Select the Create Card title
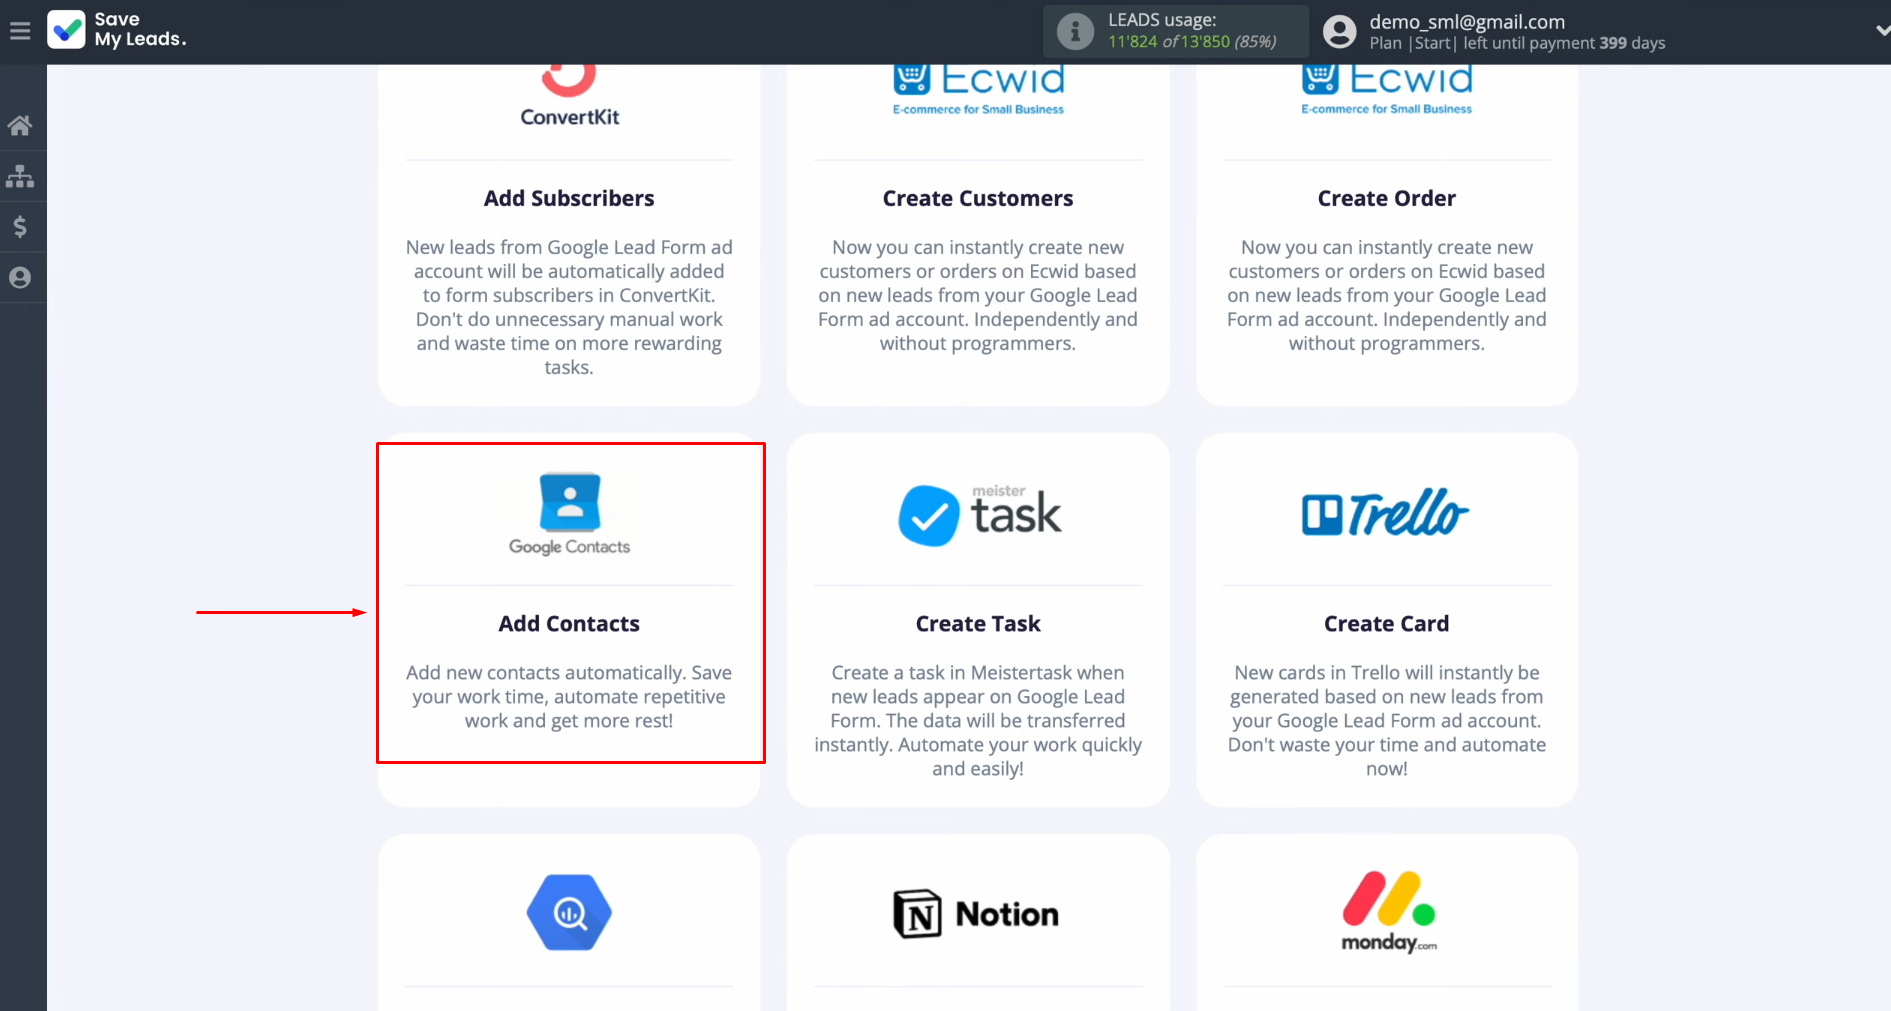The image size is (1891, 1011). (x=1387, y=624)
